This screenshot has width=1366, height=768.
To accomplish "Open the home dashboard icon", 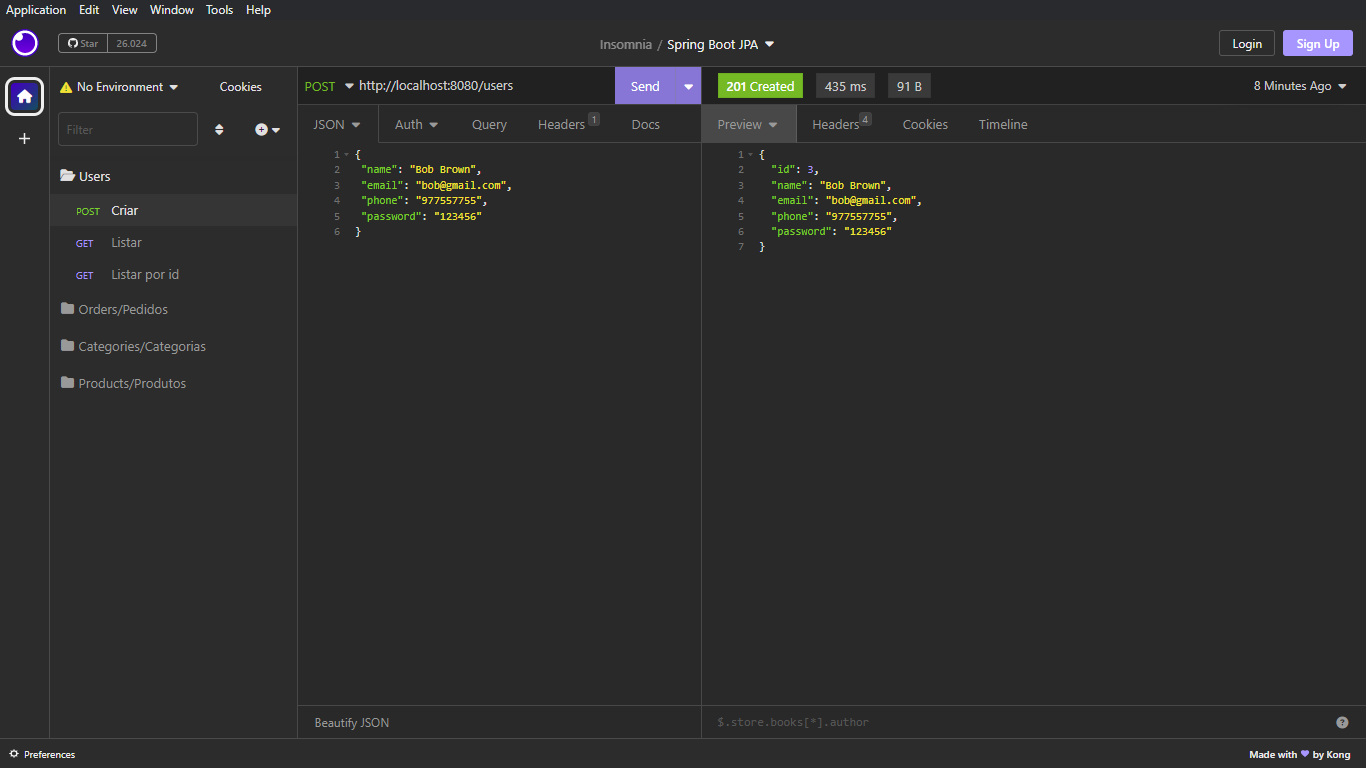I will (x=25, y=97).
